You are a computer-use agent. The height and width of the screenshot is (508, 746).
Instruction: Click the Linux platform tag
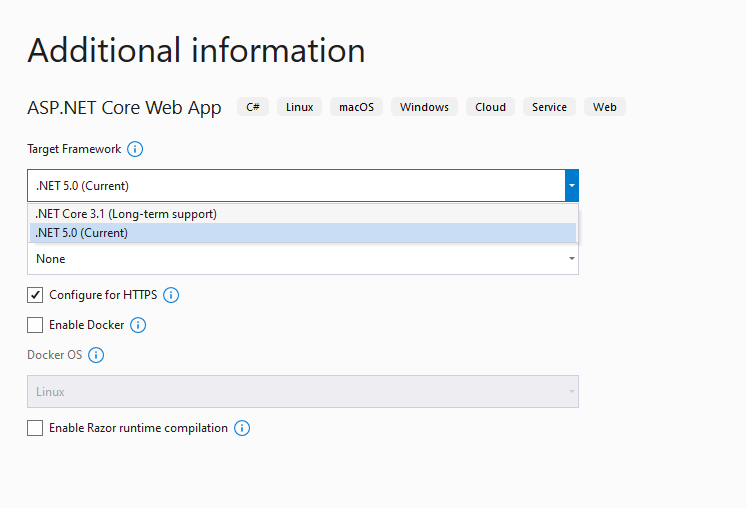[x=300, y=107]
